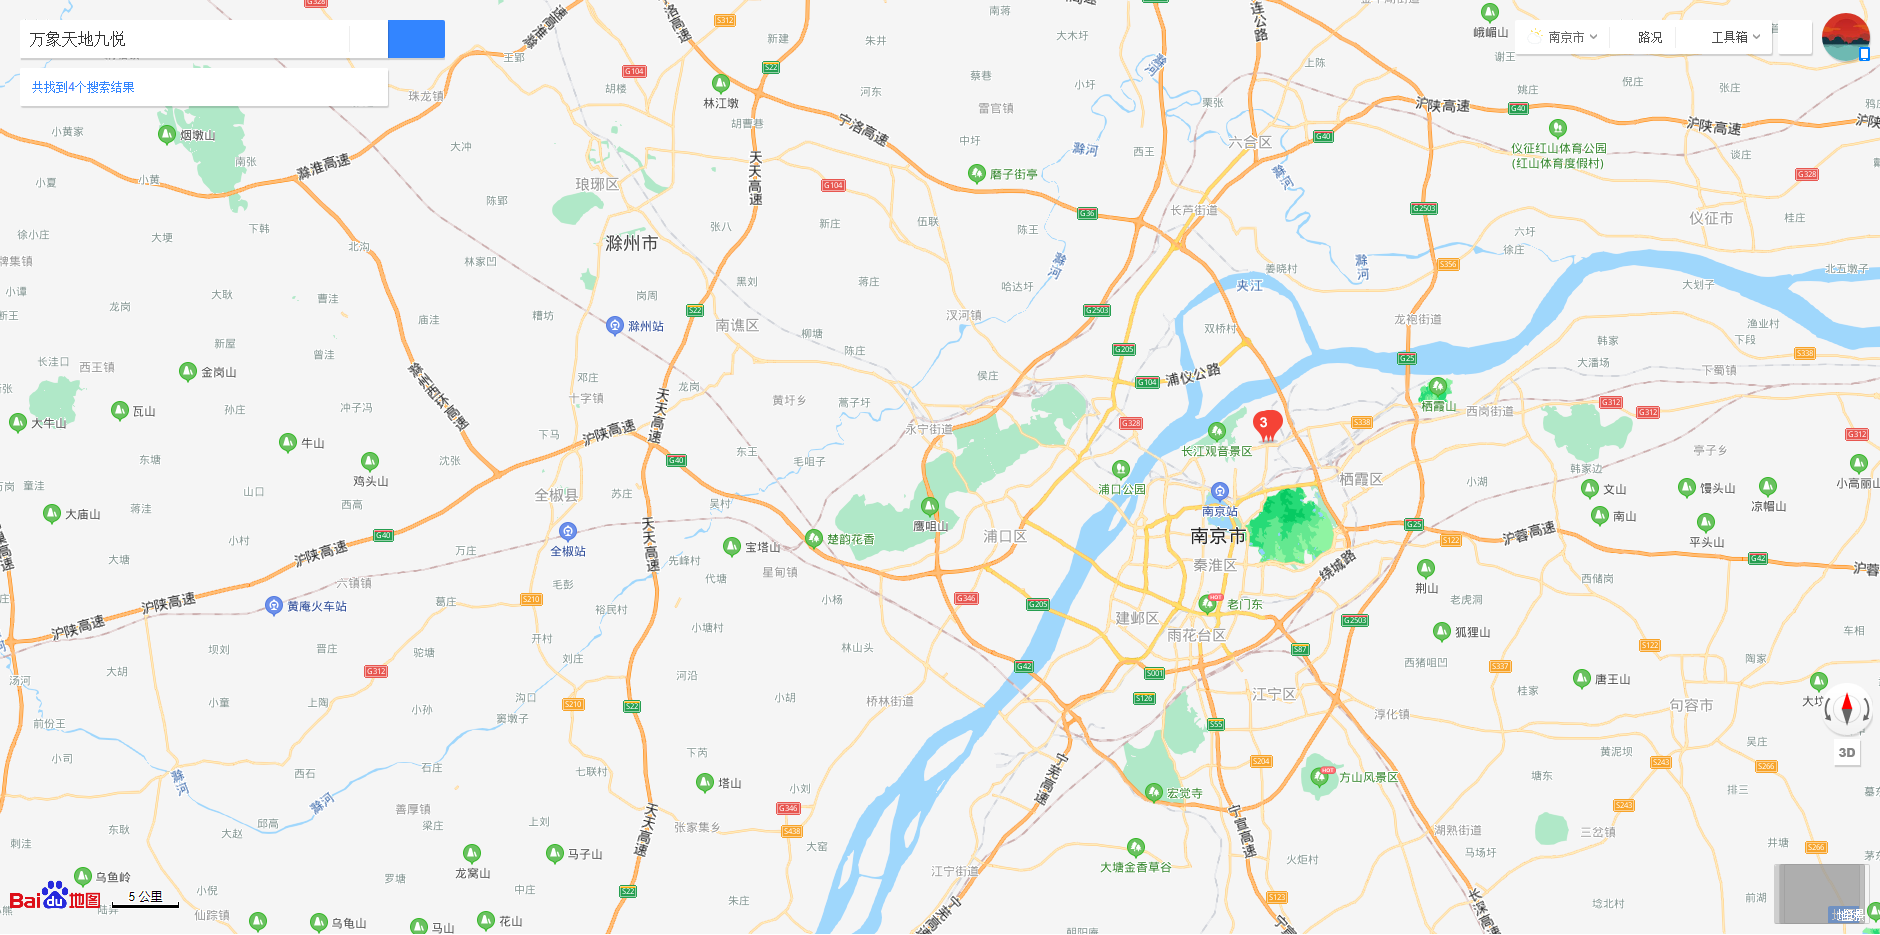Toggle the 3D map view button

pos(1846,753)
